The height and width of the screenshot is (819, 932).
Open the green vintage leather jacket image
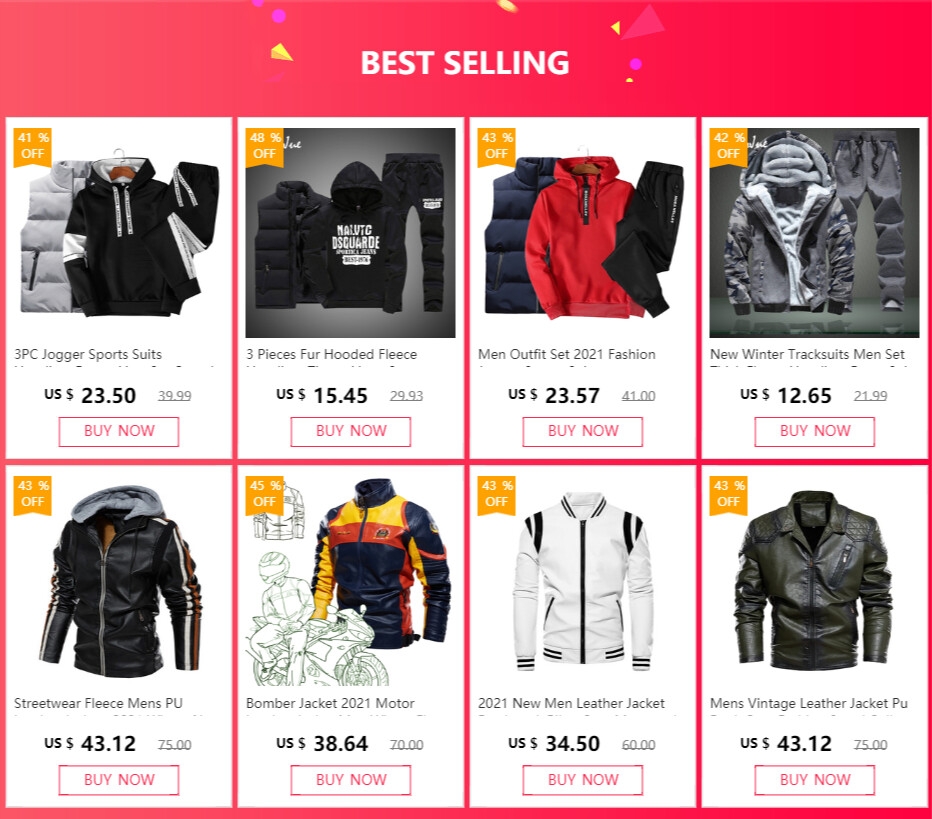[x=814, y=581]
